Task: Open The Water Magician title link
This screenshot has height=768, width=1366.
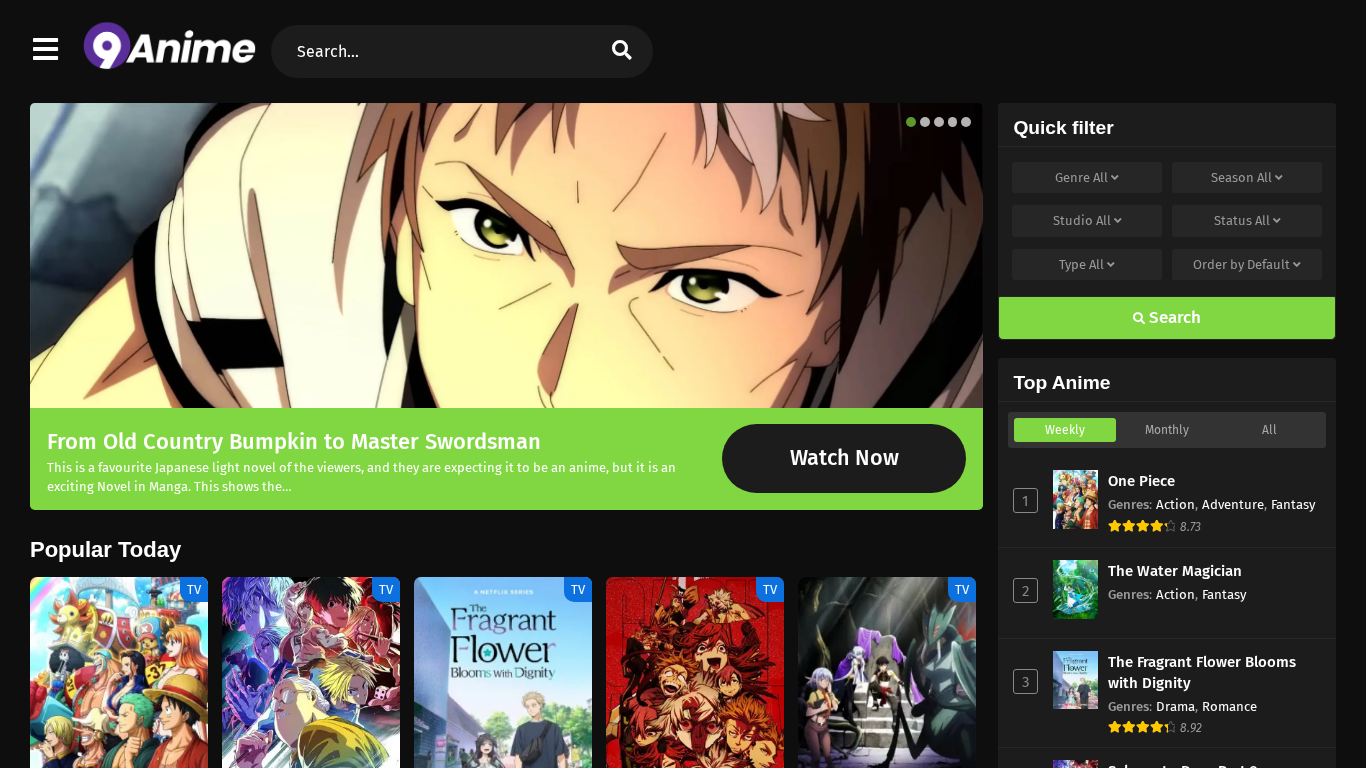Action: (1174, 571)
